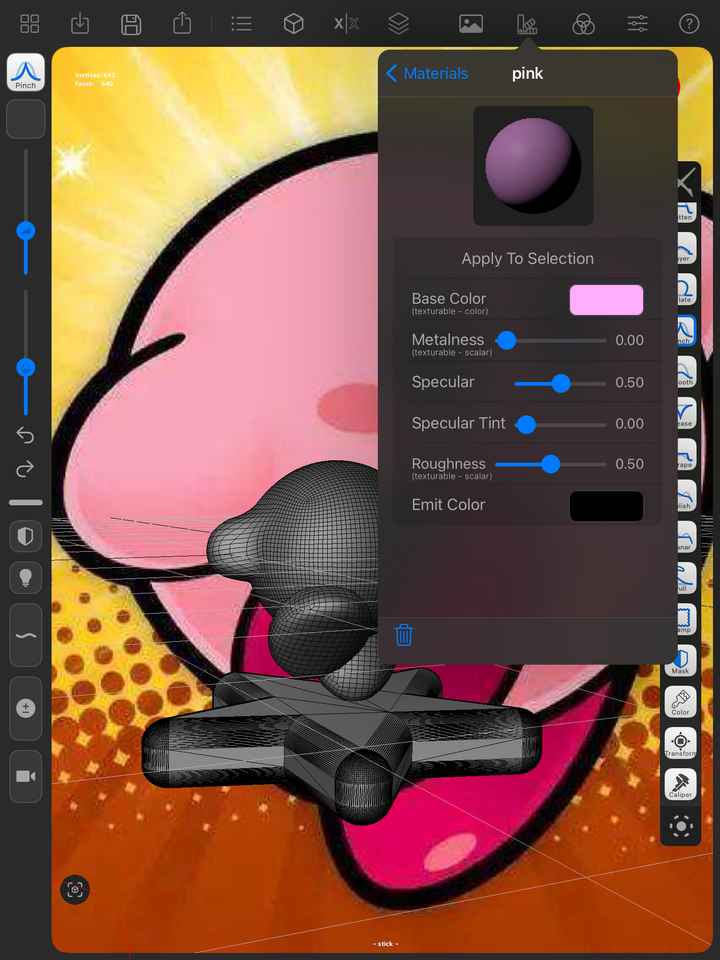The height and width of the screenshot is (960, 720).
Task: Open the stacked layers menu
Action: [399, 24]
